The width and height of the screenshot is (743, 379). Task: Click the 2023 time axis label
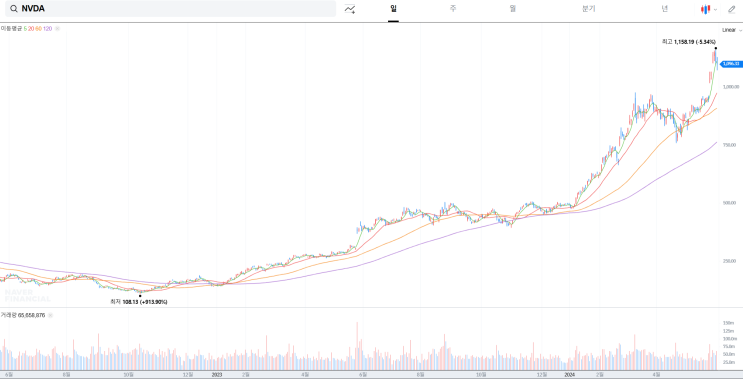[217, 374]
